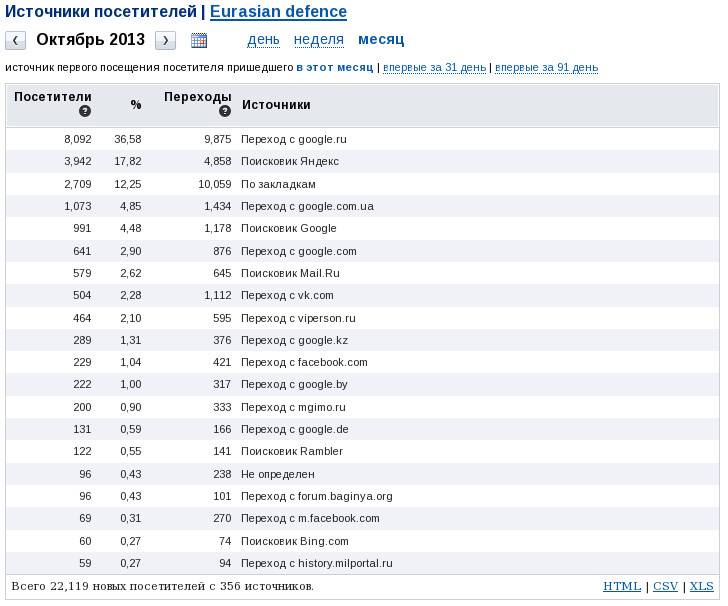
Task: Click percentage value 0,90
Action: pos(130,407)
